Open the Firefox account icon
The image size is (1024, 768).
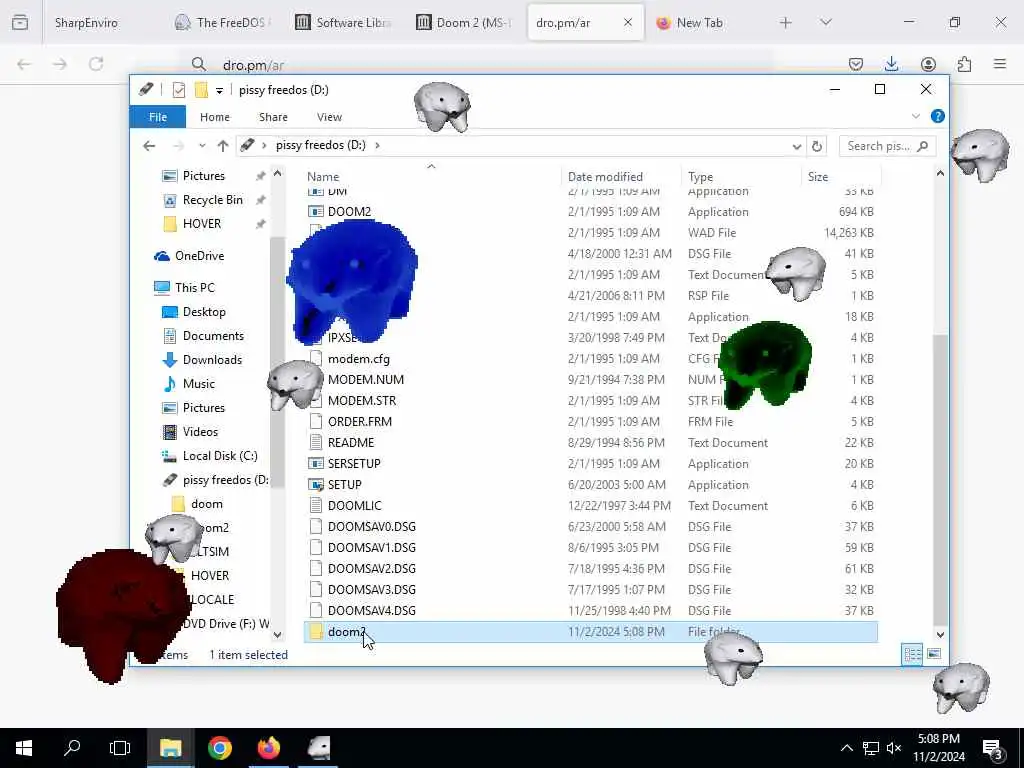(x=928, y=64)
